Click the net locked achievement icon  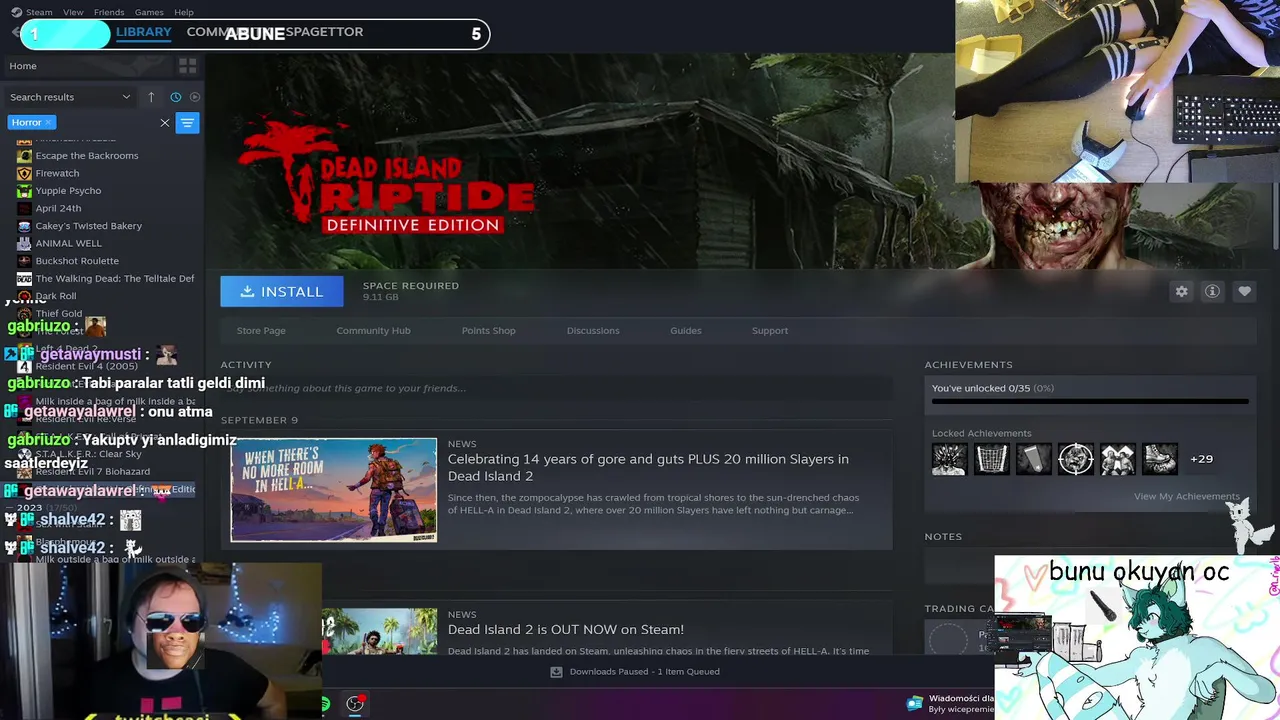991,459
